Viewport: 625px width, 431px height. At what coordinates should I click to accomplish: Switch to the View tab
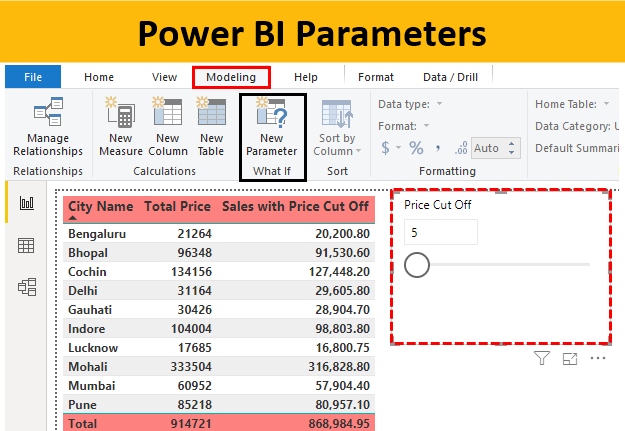[164, 77]
